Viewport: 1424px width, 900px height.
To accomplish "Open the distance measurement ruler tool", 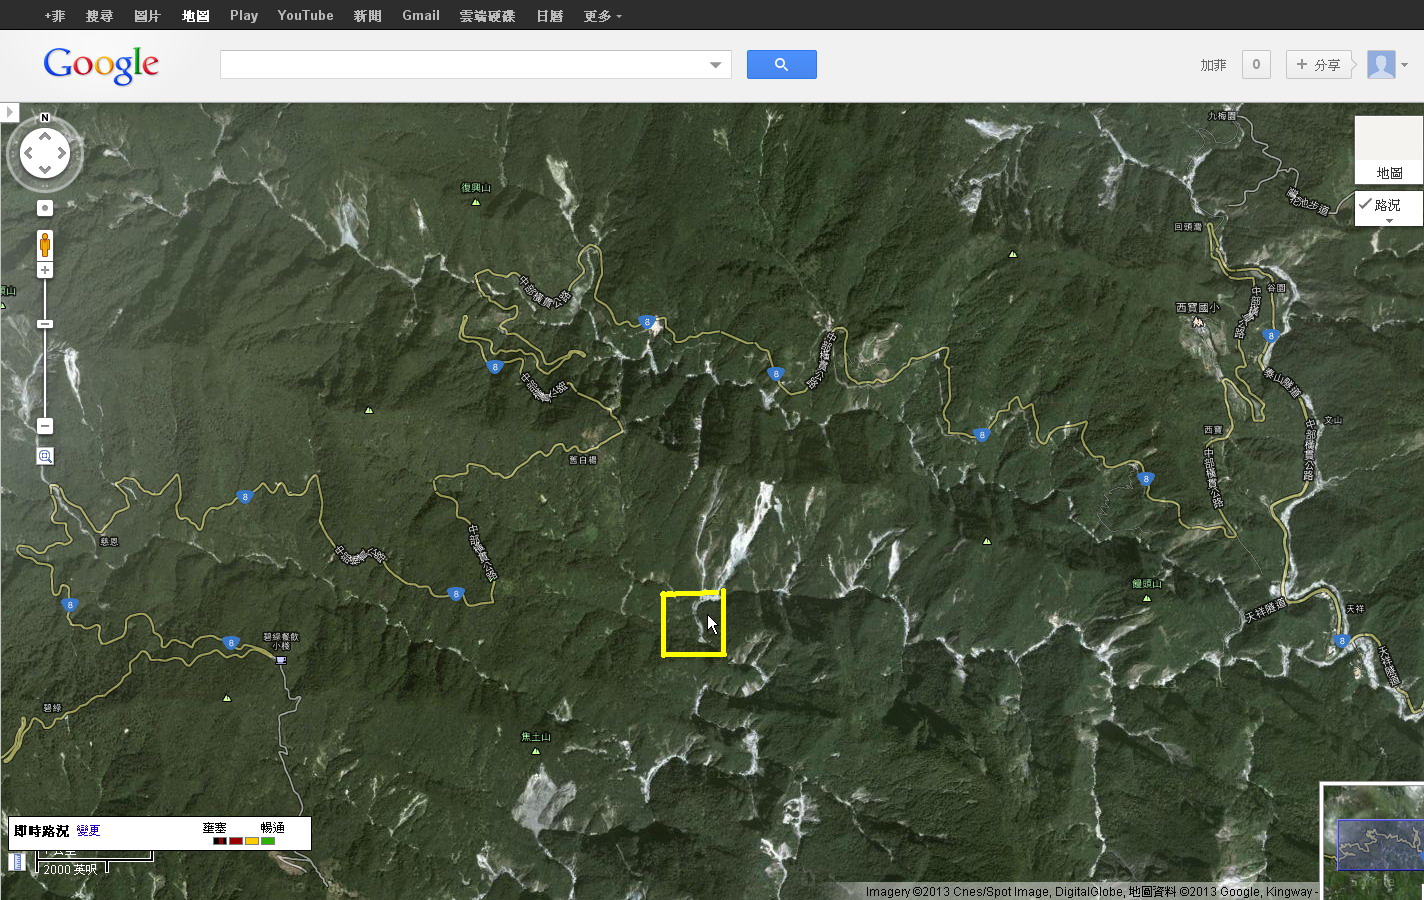I will click(17, 861).
